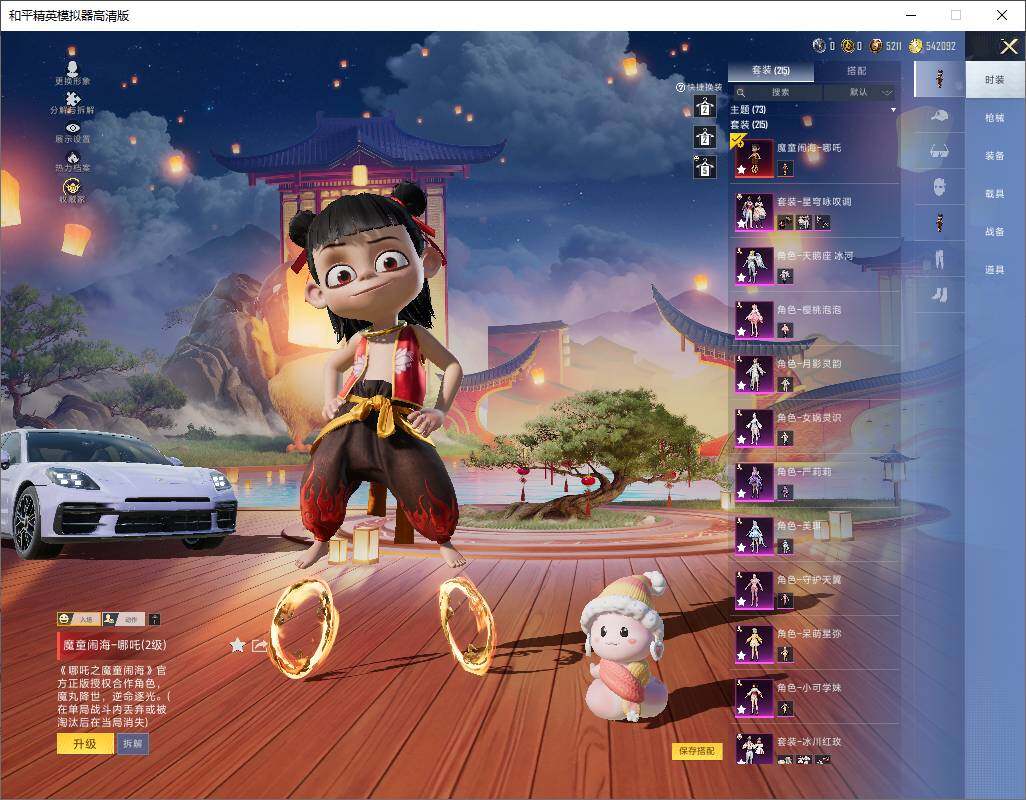Viewport: 1026px width, 800px height.
Task: Open 装备 equipment category
Action: coord(995,156)
